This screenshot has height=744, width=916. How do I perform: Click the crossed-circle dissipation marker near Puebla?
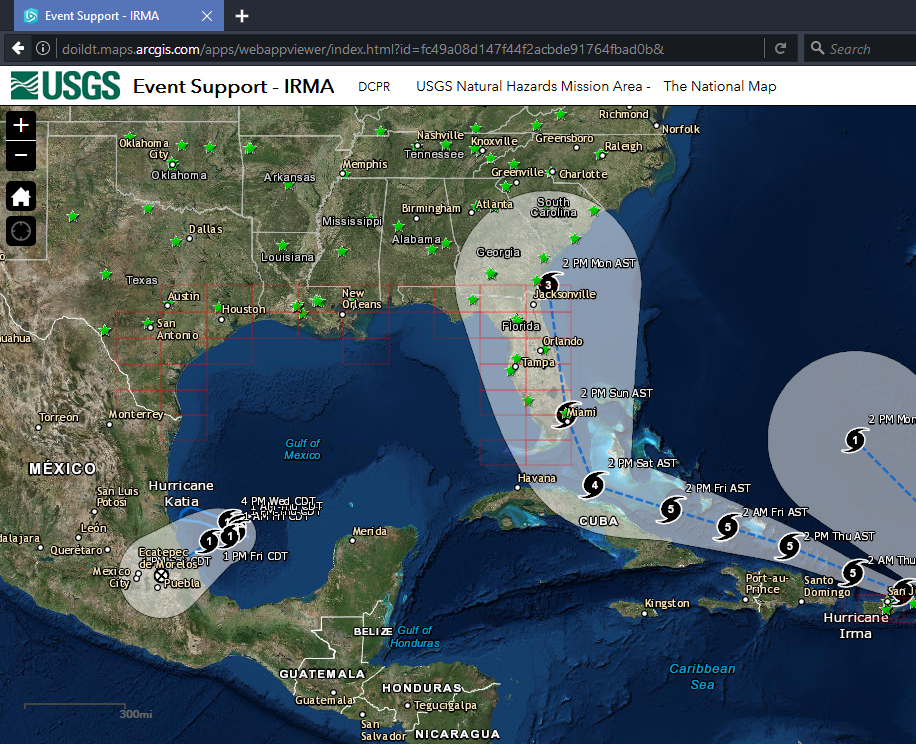tap(161, 576)
